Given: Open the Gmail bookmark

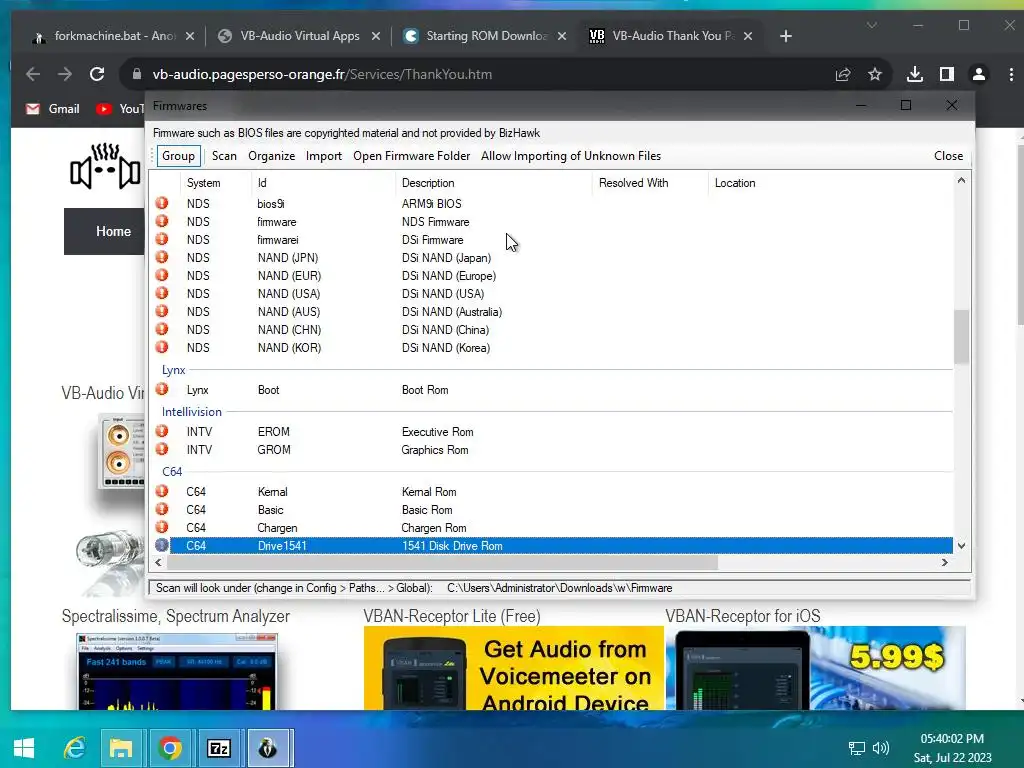Looking at the screenshot, I should (x=53, y=109).
